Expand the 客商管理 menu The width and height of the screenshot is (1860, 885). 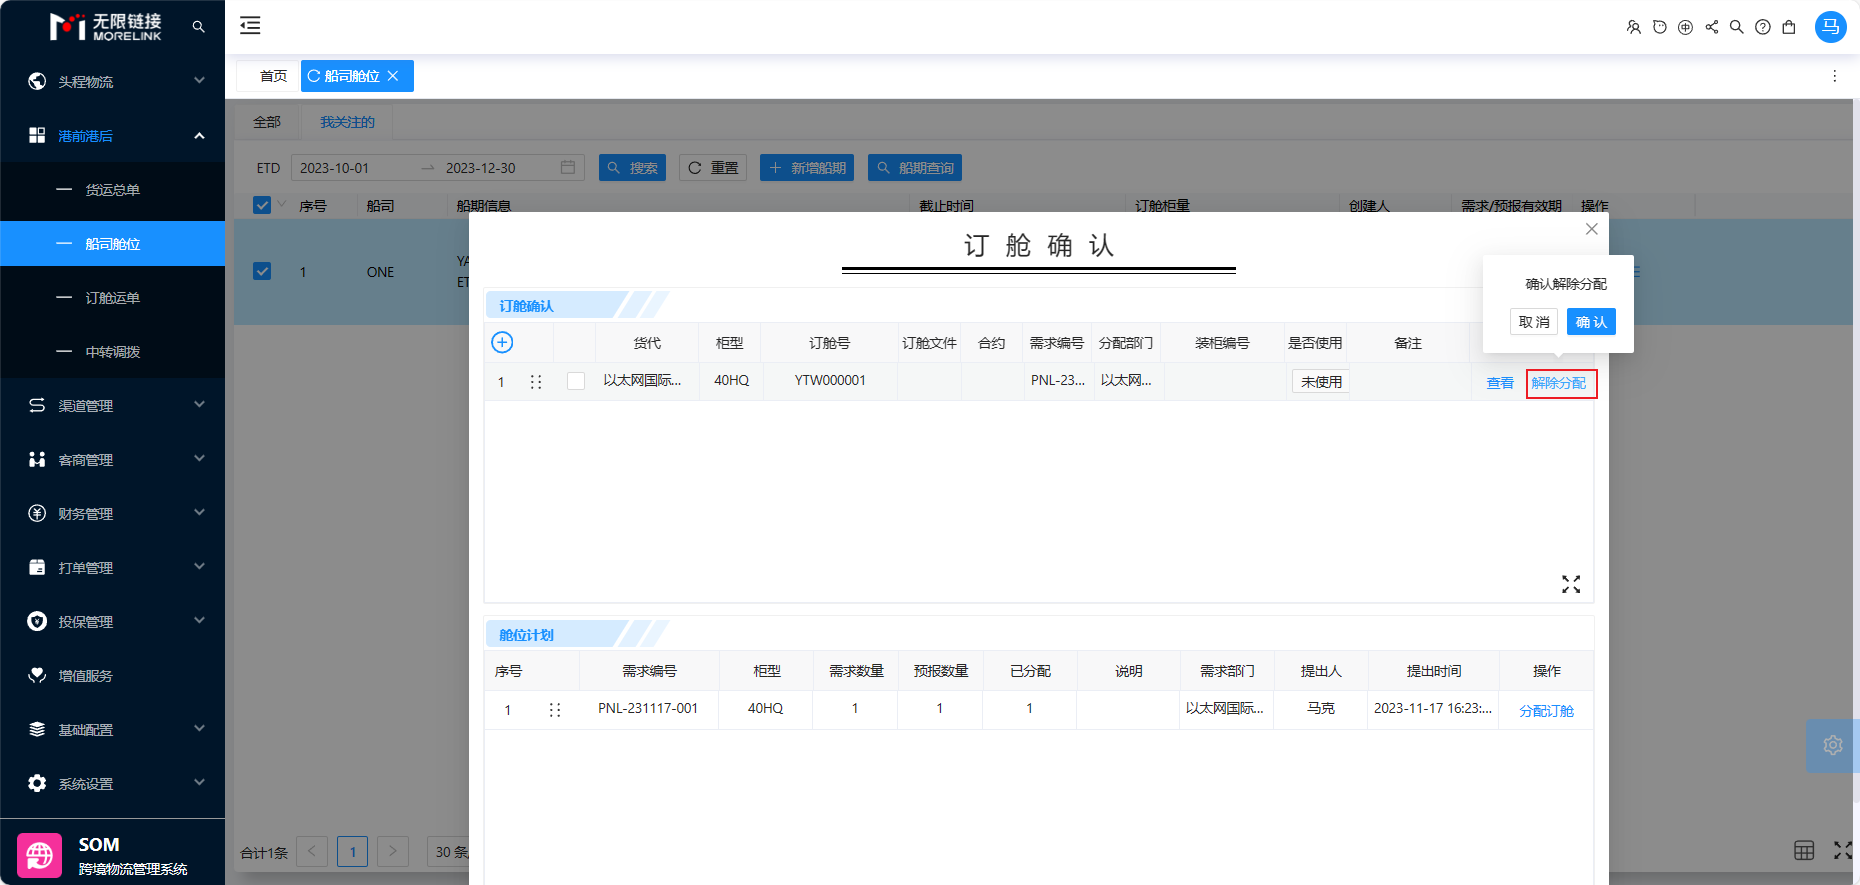pos(112,459)
